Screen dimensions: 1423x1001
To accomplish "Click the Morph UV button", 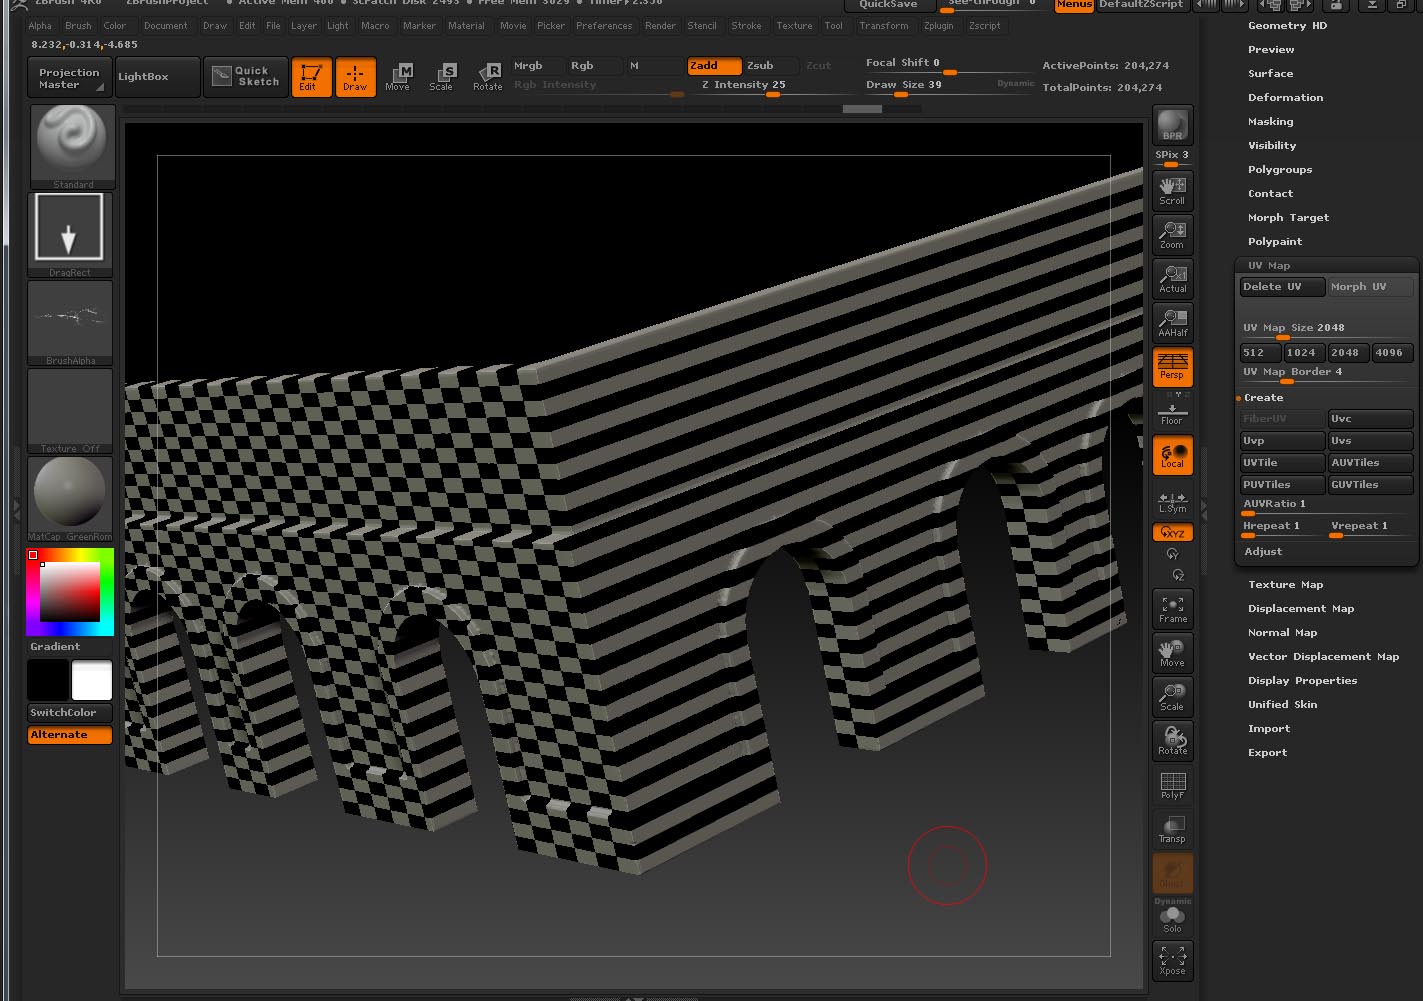I will click(x=1370, y=287).
